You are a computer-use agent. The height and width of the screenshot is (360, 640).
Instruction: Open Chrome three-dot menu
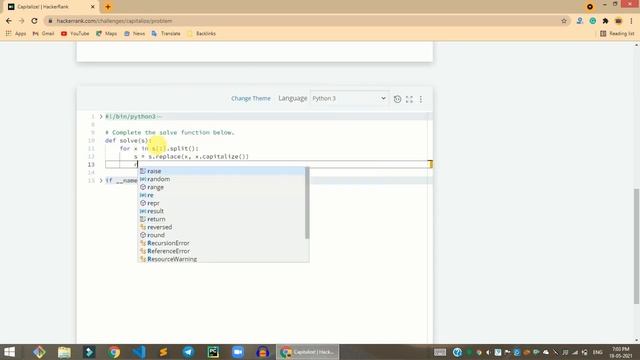631,21
